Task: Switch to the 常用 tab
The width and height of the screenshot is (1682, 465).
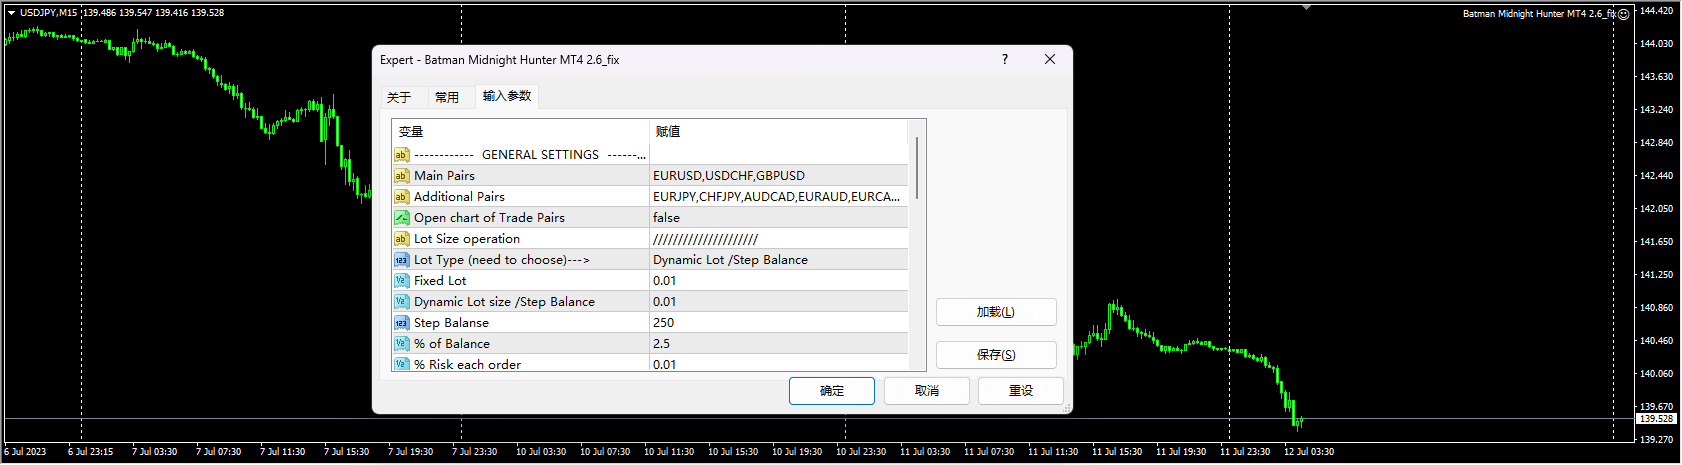Action: (x=447, y=97)
